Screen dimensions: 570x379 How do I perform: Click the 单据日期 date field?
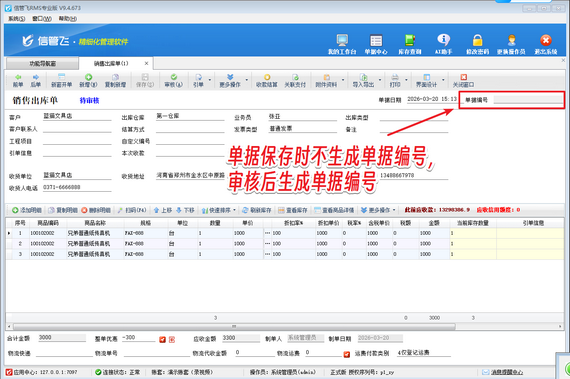click(x=432, y=99)
